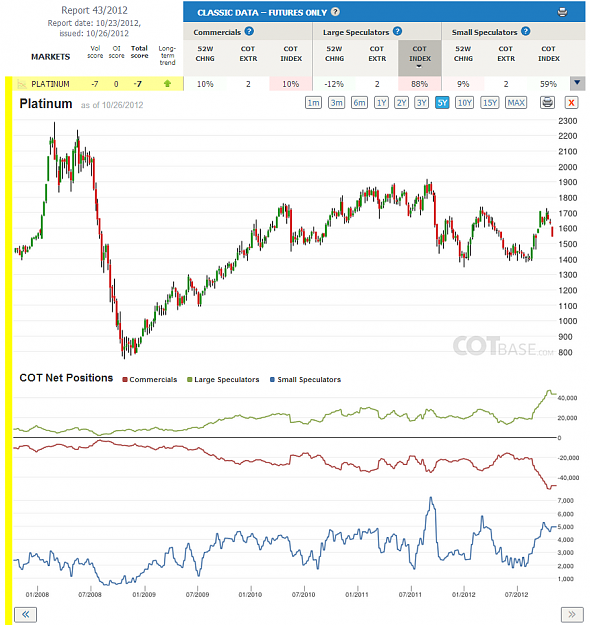Select the 1Y time range
Image resolution: width=590 pixels, height=625 pixels.
(x=382, y=103)
